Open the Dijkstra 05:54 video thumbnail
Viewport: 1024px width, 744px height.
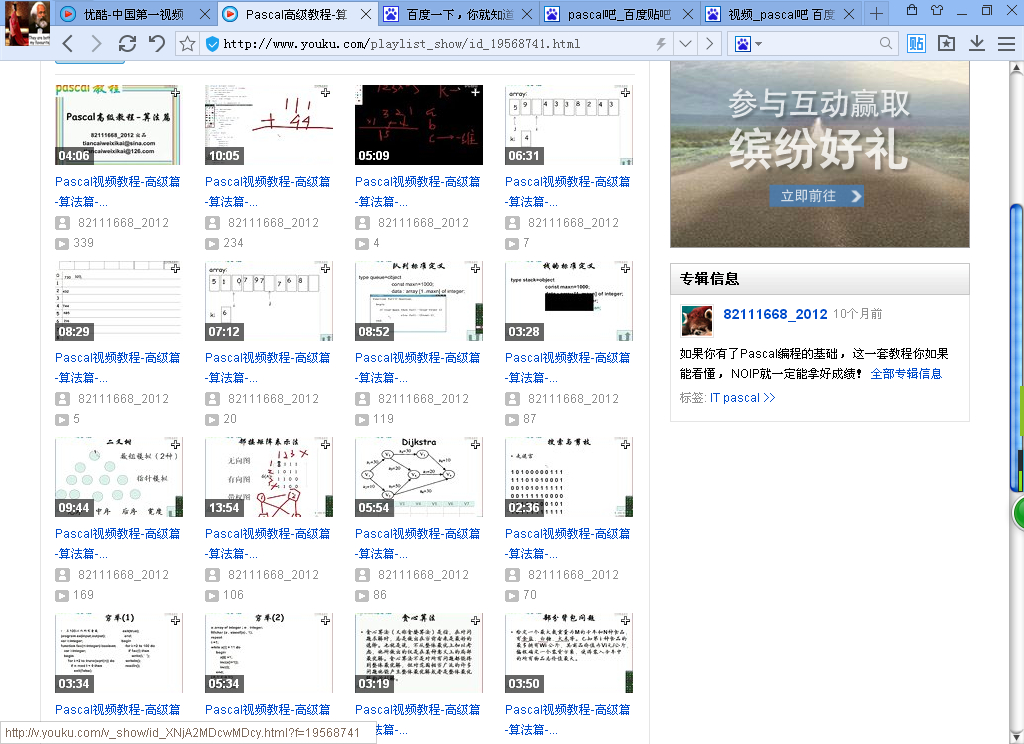coord(419,477)
